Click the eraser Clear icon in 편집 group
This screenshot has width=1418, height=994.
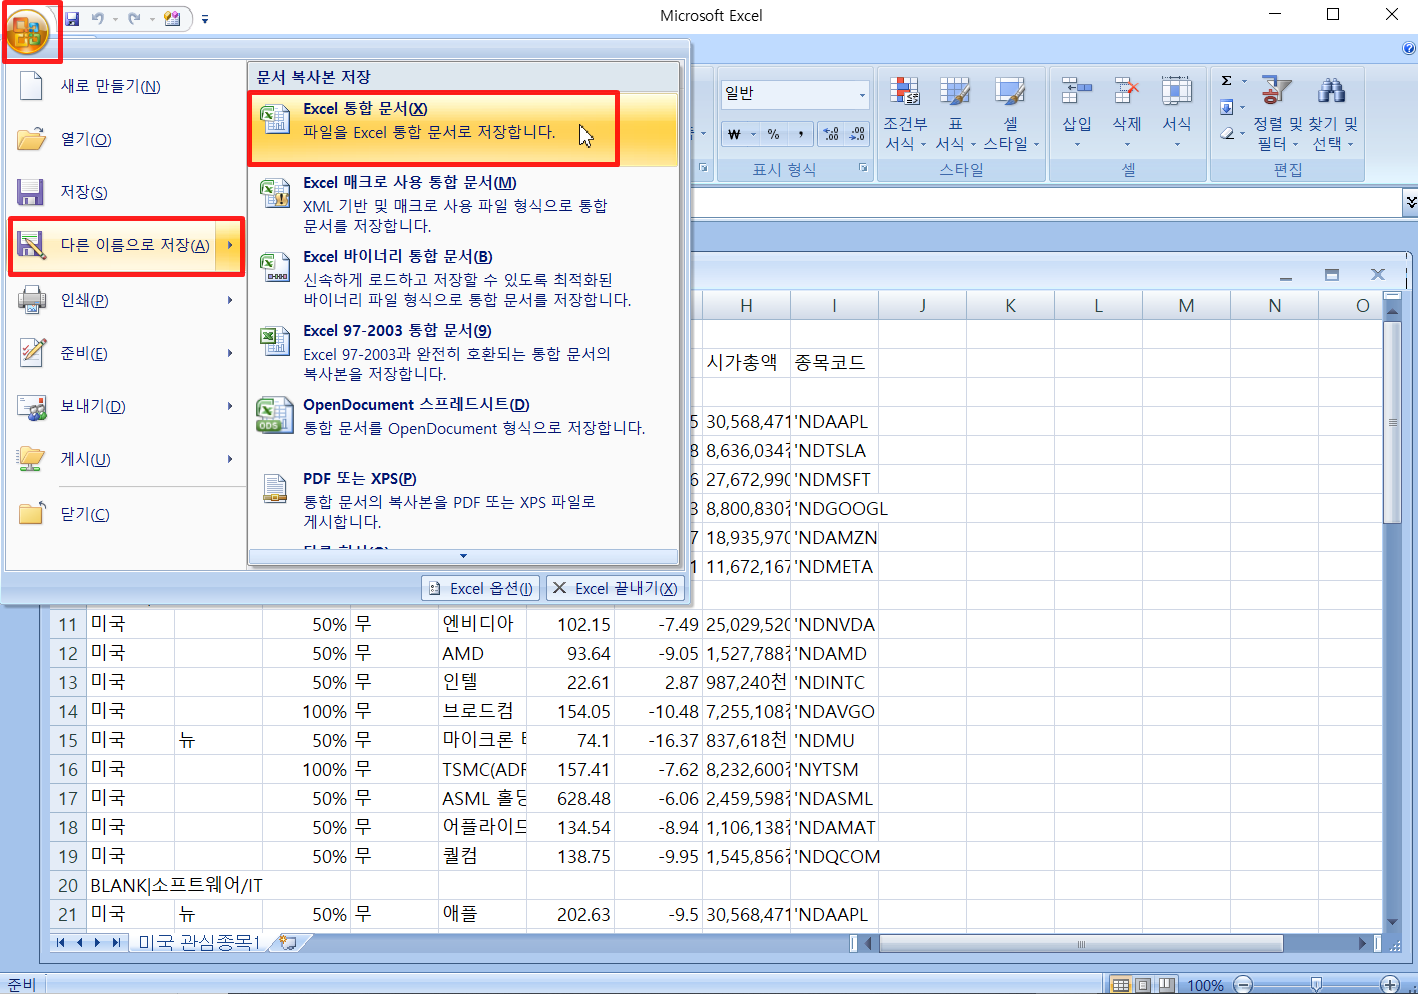point(1227,133)
